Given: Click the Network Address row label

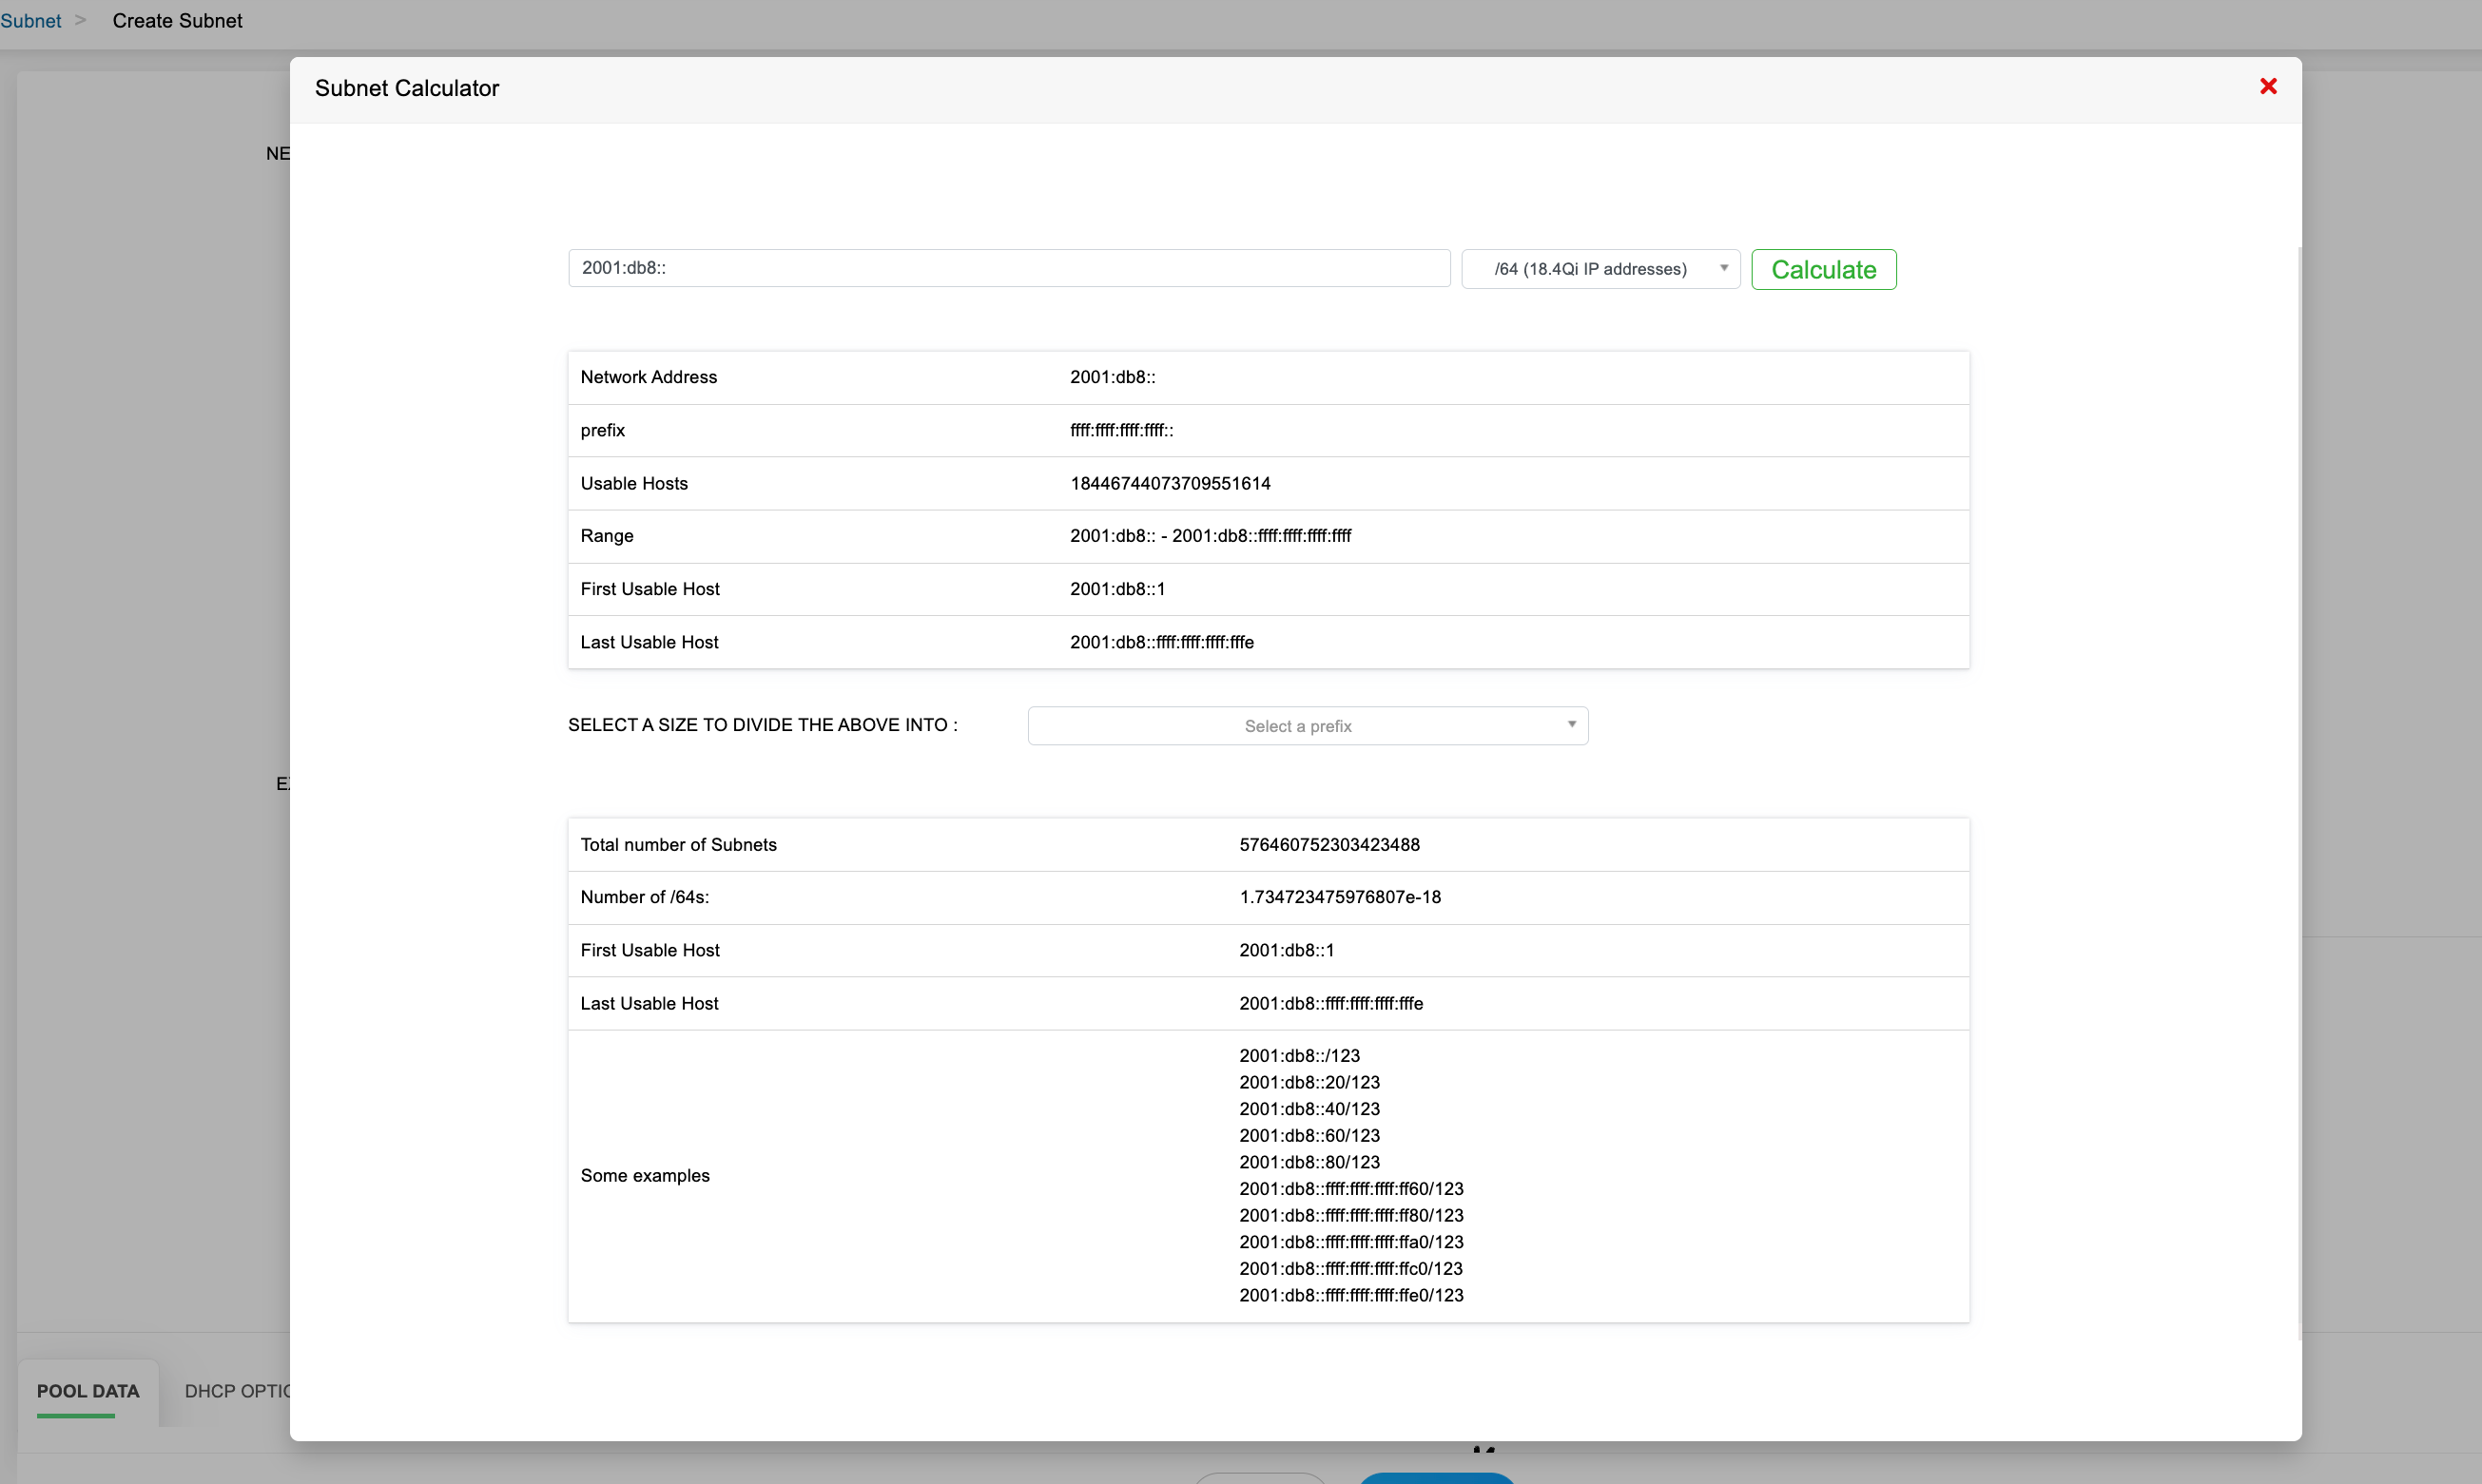Looking at the screenshot, I should (648, 377).
